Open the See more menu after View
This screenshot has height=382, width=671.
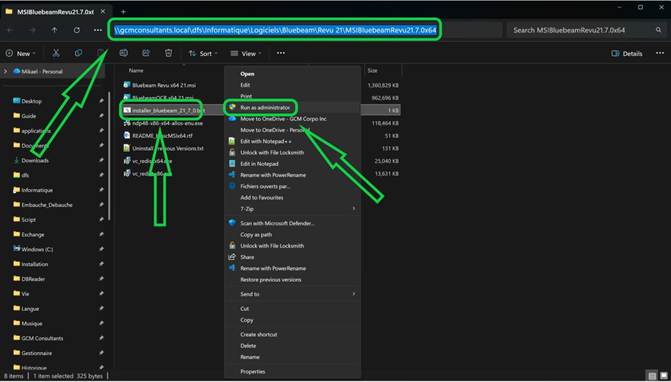(281, 53)
